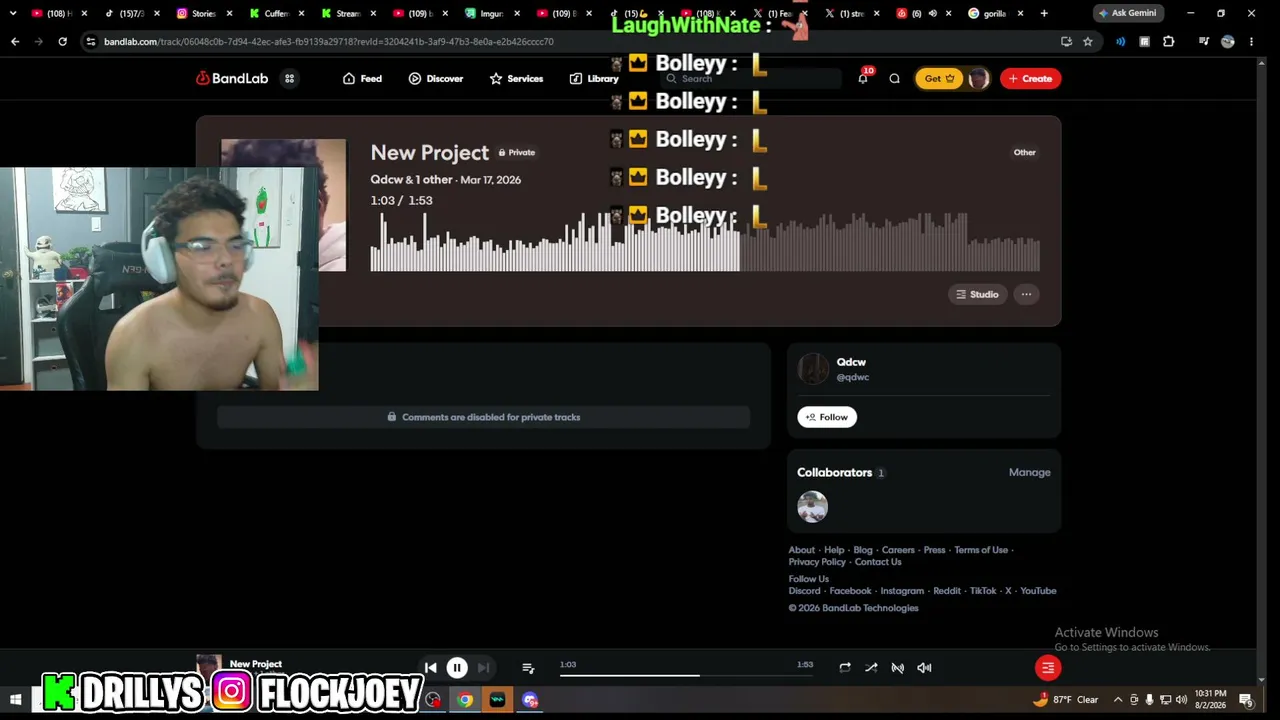The width and height of the screenshot is (1280, 720).
Task: Open the collaborator's avatar
Action: [812, 507]
